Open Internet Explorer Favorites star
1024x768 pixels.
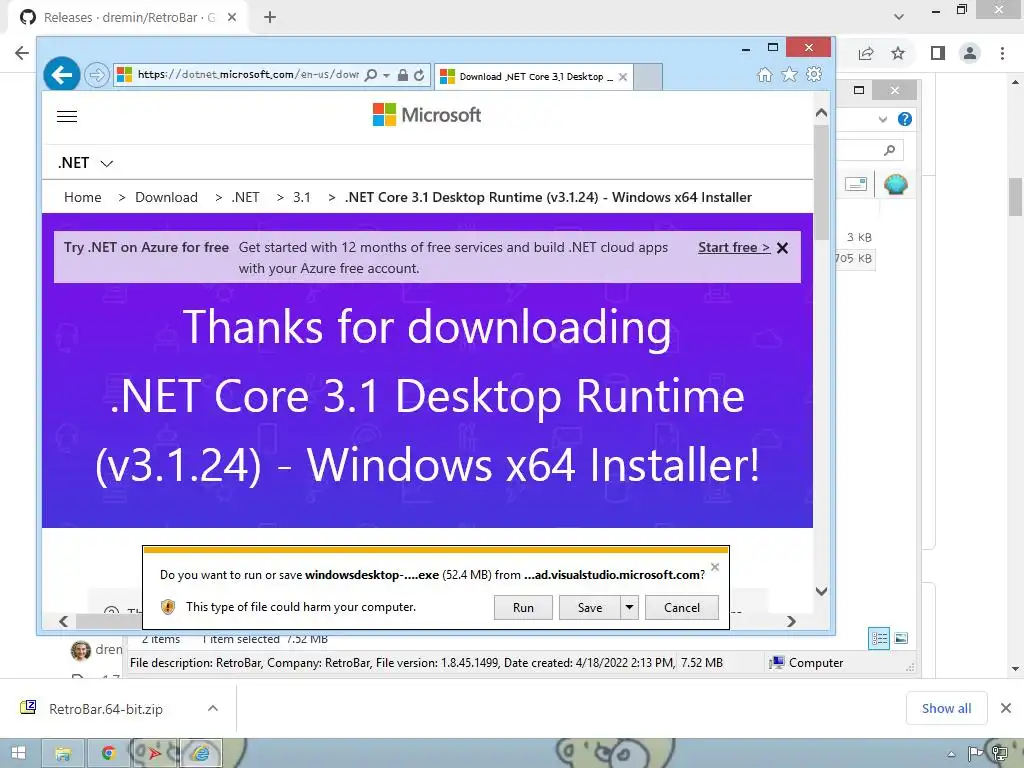coord(789,74)
